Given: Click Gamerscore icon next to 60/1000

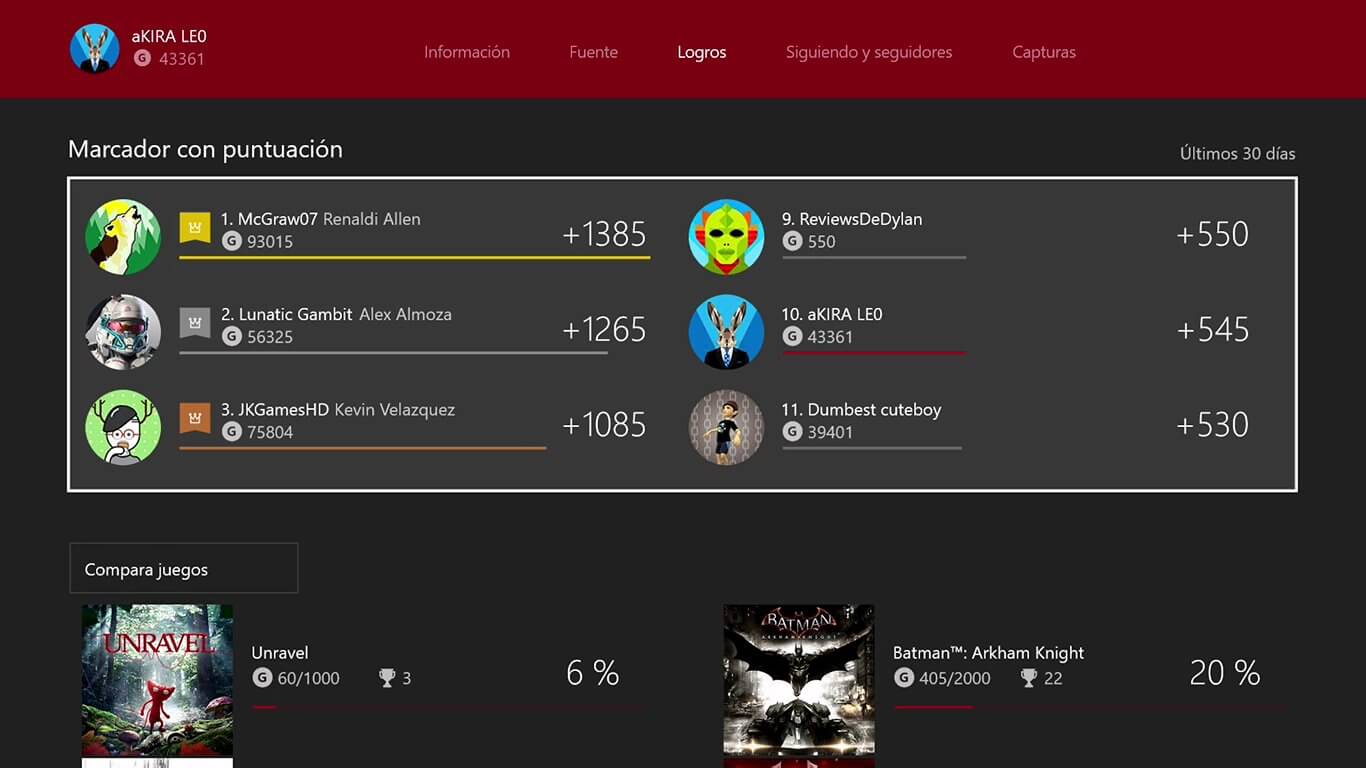Looking at the screenshot, I should (x=262, y=678).
